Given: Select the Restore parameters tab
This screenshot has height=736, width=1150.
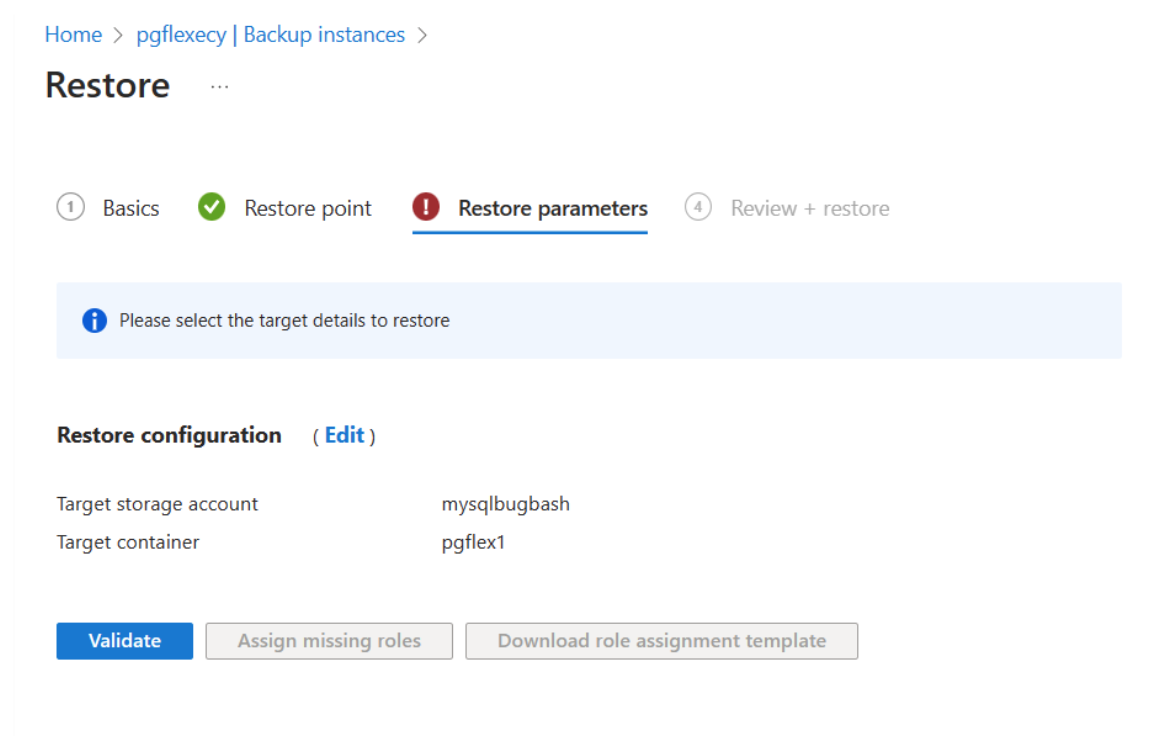Looking at the screenshot, I should tap(553, 208).
